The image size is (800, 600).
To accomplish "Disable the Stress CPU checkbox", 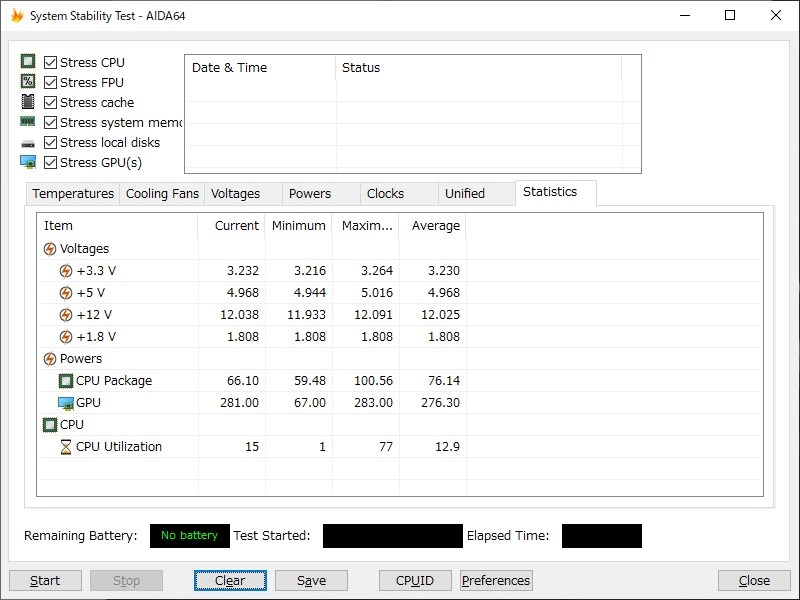I will pyautogui.click(x=51, y=62).
